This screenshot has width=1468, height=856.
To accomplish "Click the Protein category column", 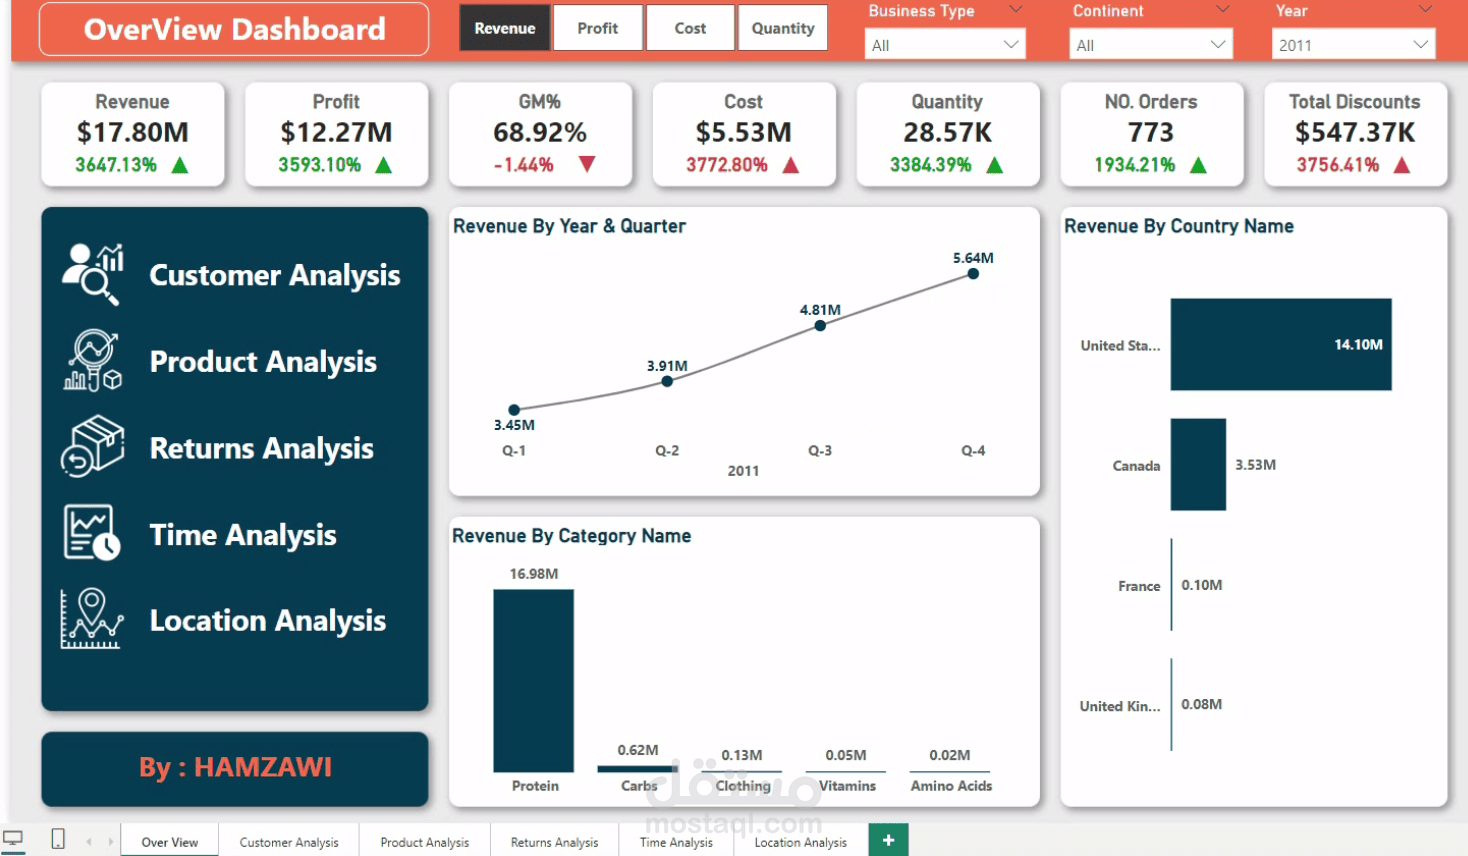I will coord(533,680).
